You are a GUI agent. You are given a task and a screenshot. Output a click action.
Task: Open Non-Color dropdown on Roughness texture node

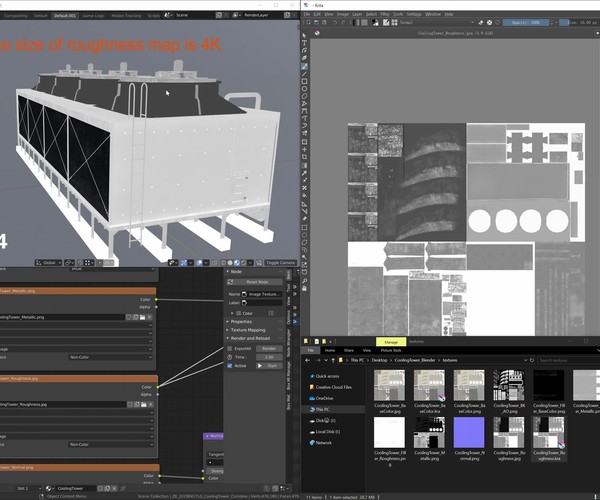[111, 445]
